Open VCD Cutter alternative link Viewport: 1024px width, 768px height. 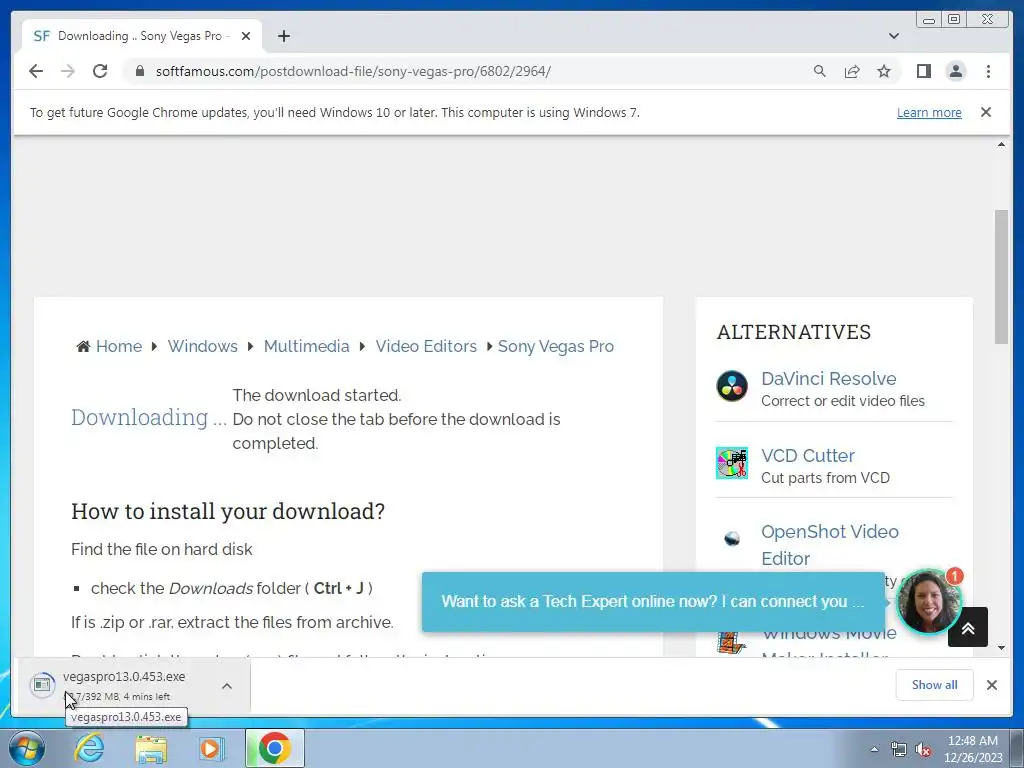pyautogui.click(x=808, y=456)
